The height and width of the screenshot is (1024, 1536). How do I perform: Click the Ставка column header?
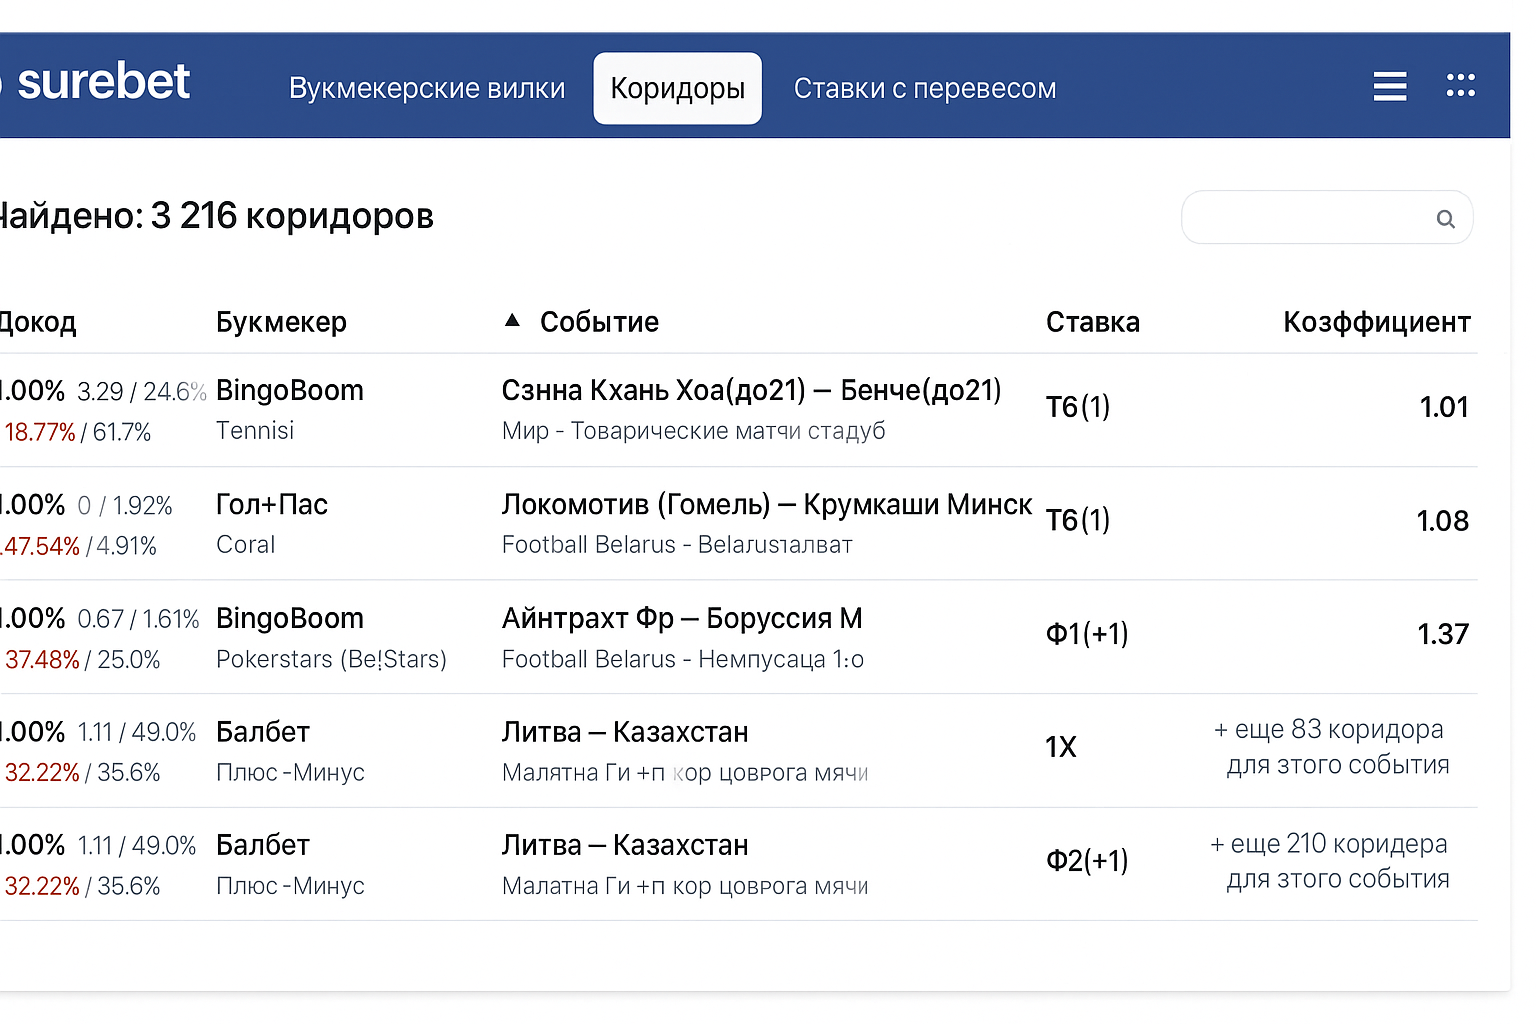tap(1092, 321)
